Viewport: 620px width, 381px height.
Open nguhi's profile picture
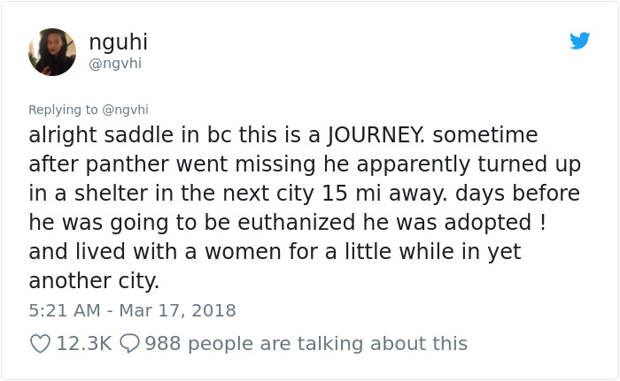(52, 52)
